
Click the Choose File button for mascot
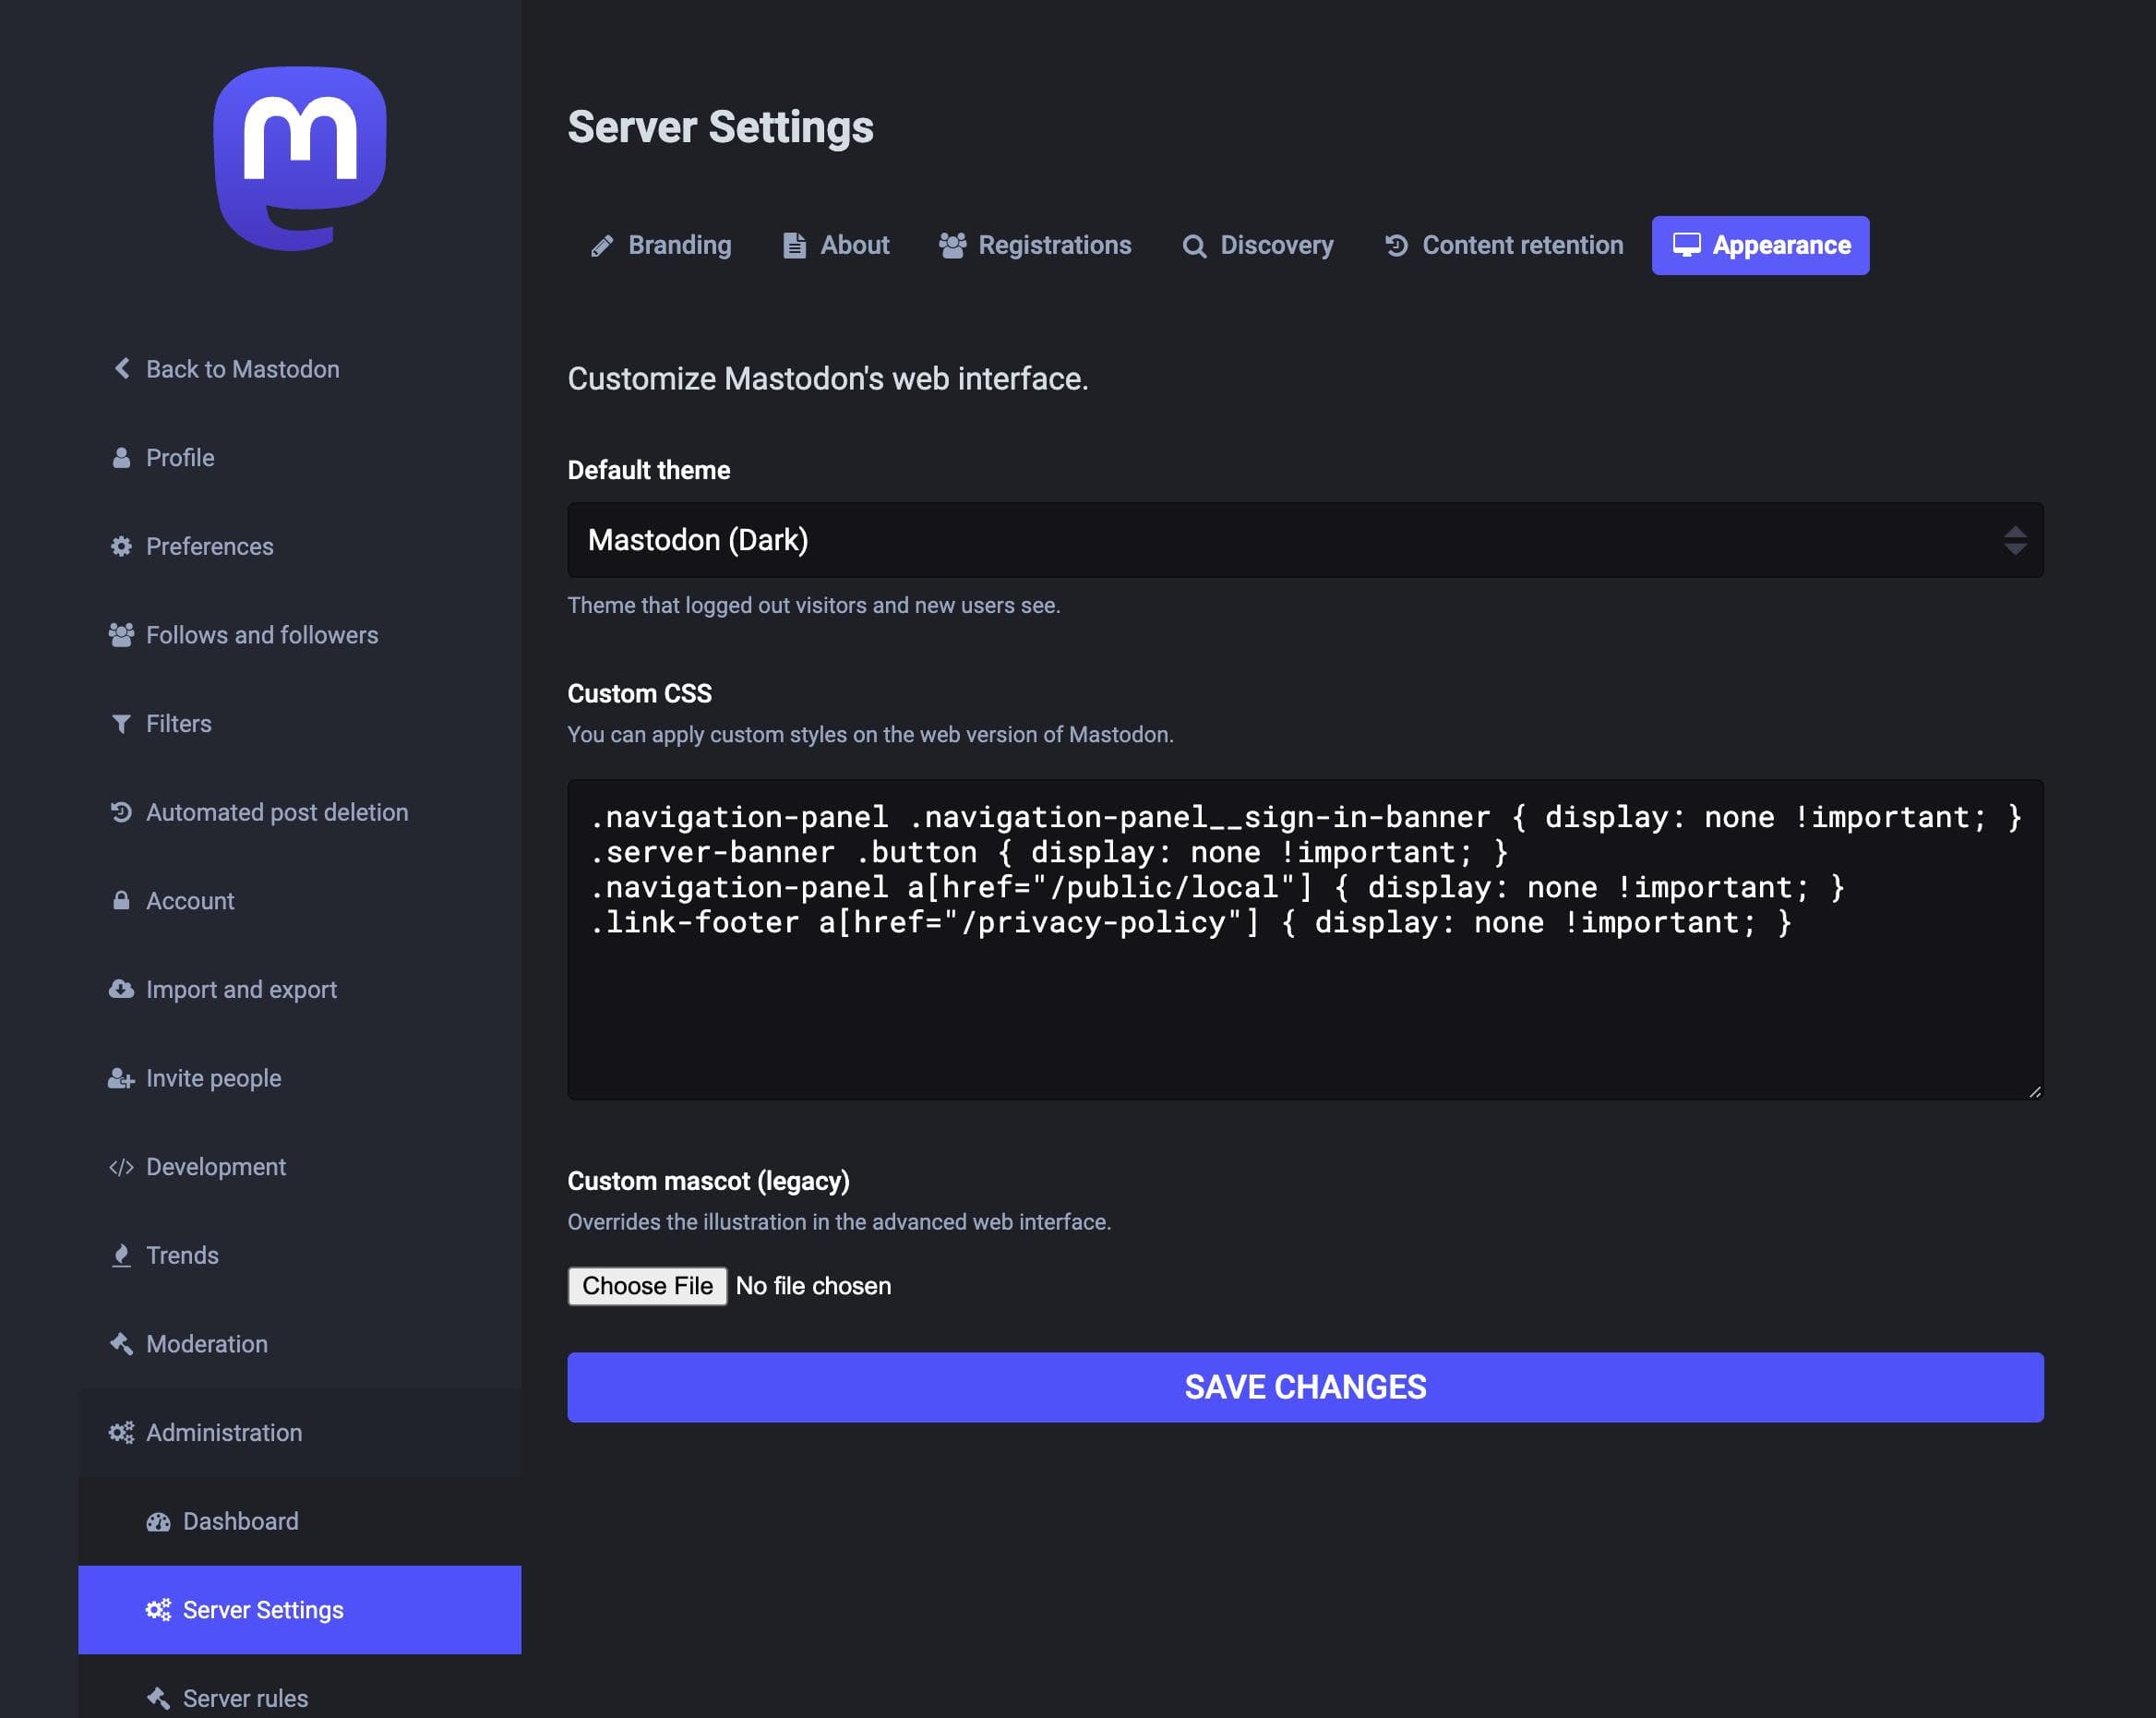point(647,1286)
